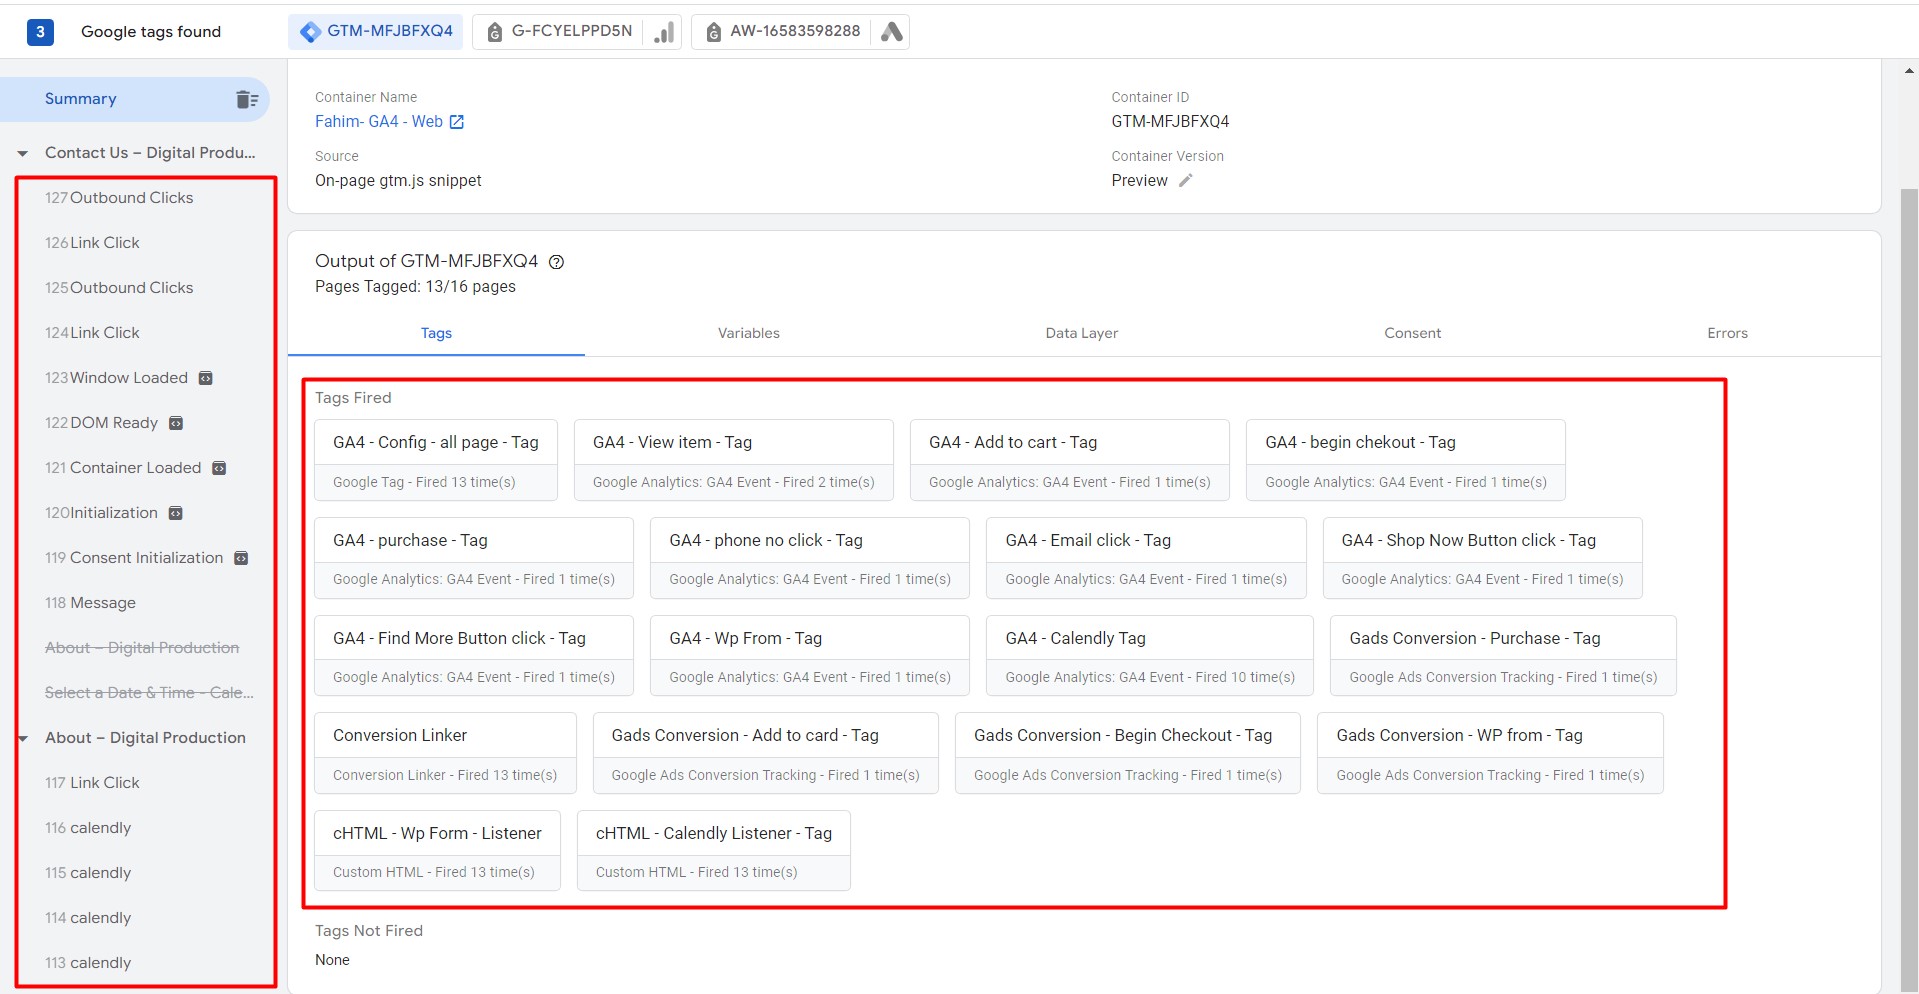This screenshot has height=994, width=1919.
Task: Click the clear events icon beside Summary
Action: [247, 99]
